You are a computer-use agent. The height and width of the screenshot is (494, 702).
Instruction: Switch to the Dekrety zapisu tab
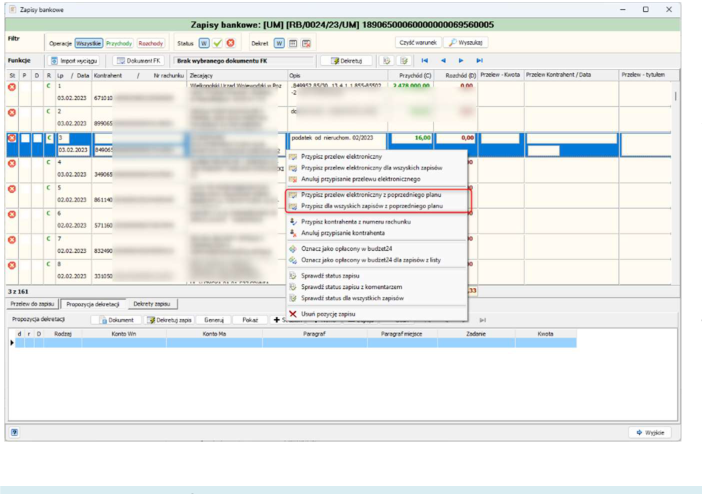click(152, 304)
